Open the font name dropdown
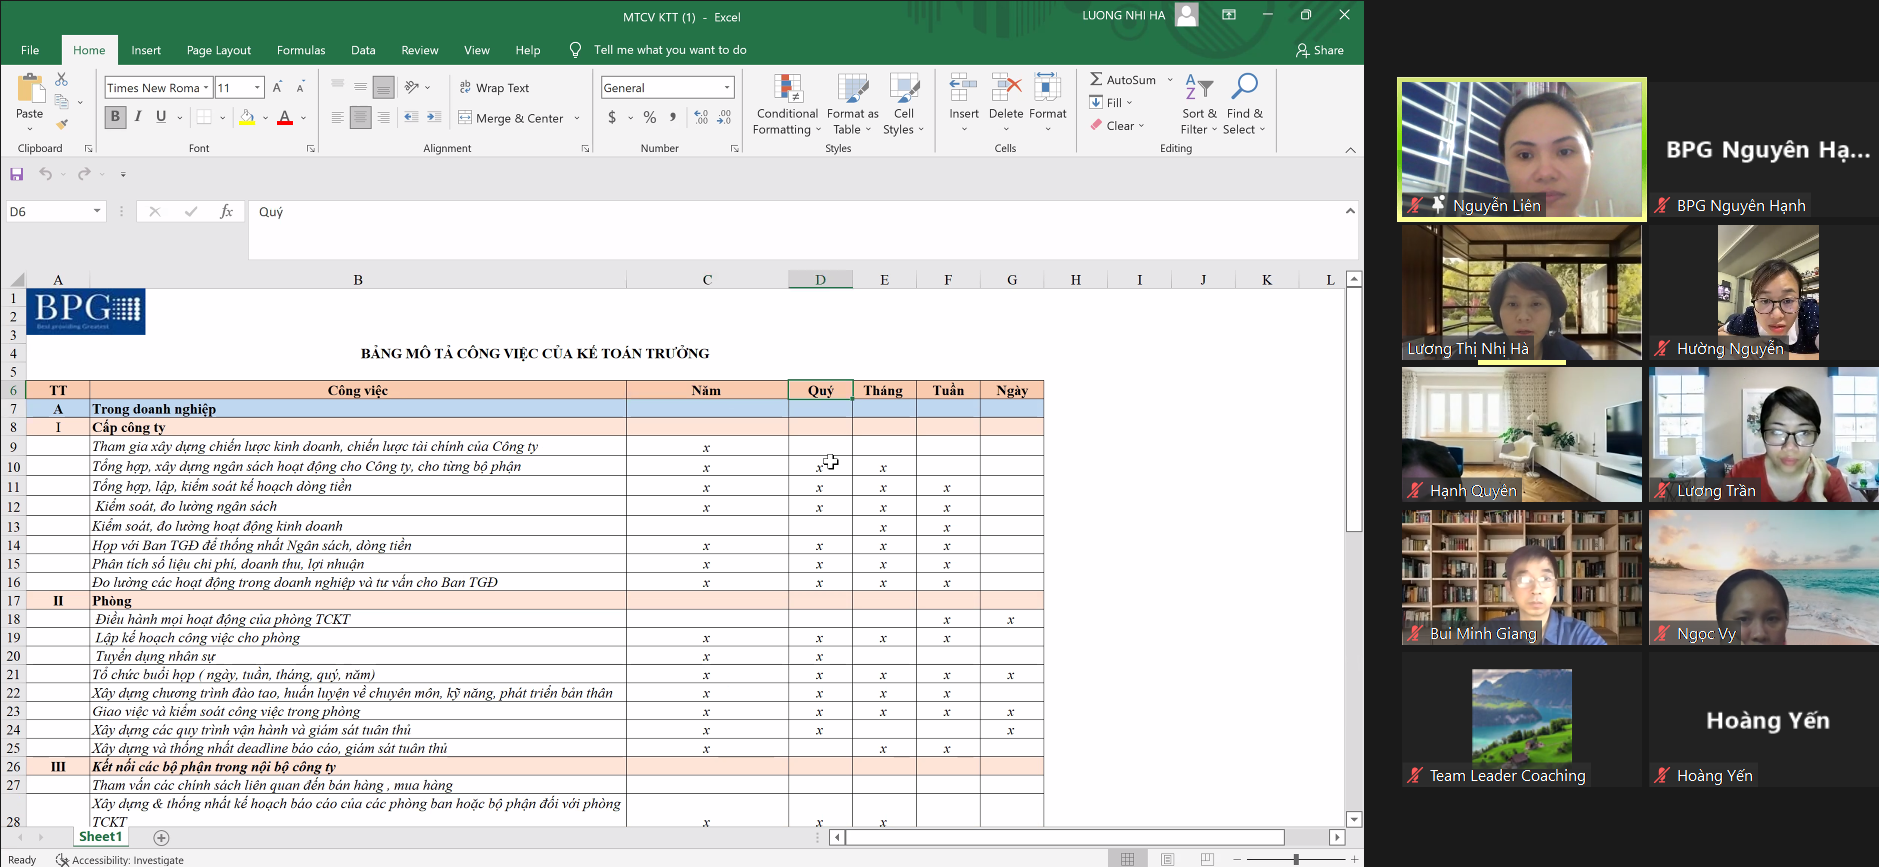1879x867 pixels. click(x=206, y=88)
